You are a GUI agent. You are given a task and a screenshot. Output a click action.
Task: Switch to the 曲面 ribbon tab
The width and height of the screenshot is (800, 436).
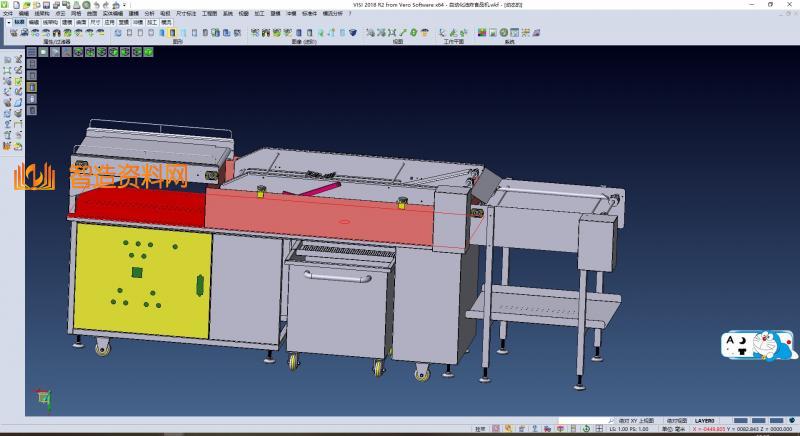pyautogui.click(x=81, y=20)
